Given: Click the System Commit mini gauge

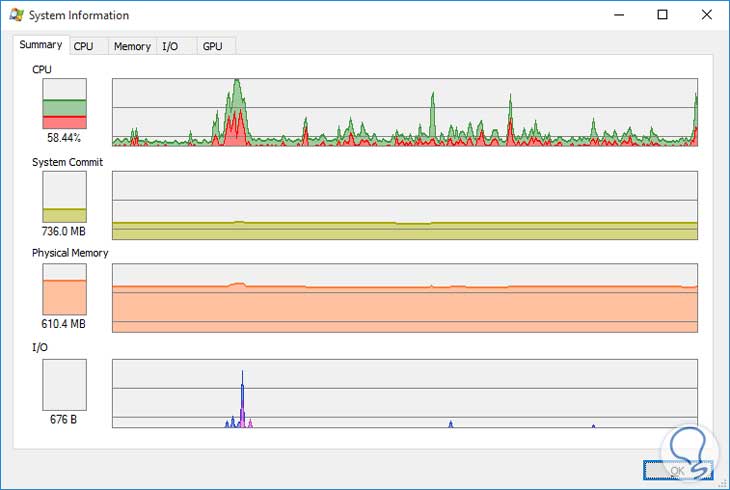Looking at the screenshot, I should tap(65, 197).
